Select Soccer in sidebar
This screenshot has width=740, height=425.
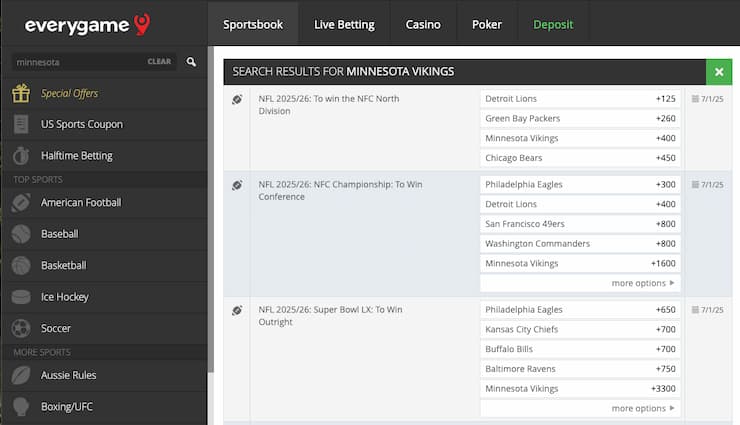point(56,328)
